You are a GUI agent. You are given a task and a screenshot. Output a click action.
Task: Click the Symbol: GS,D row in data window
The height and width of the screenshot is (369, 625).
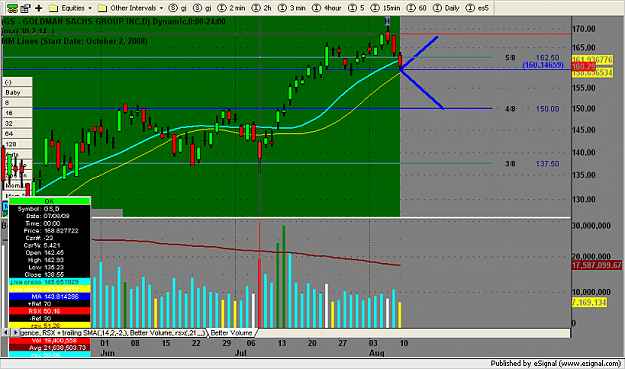[49, 209]
